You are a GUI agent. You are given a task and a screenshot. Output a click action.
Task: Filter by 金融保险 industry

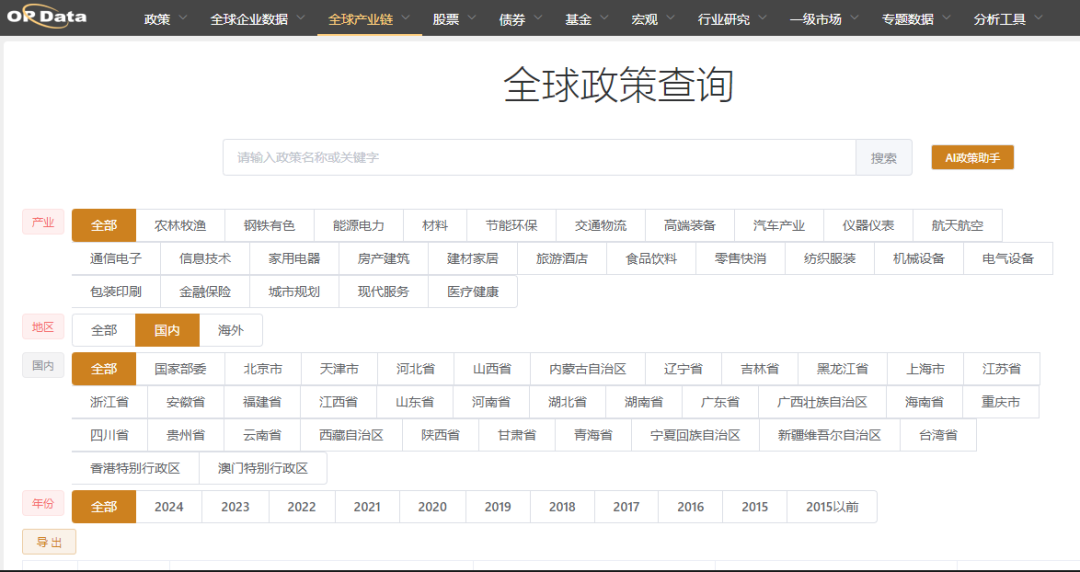pos(205,292)
